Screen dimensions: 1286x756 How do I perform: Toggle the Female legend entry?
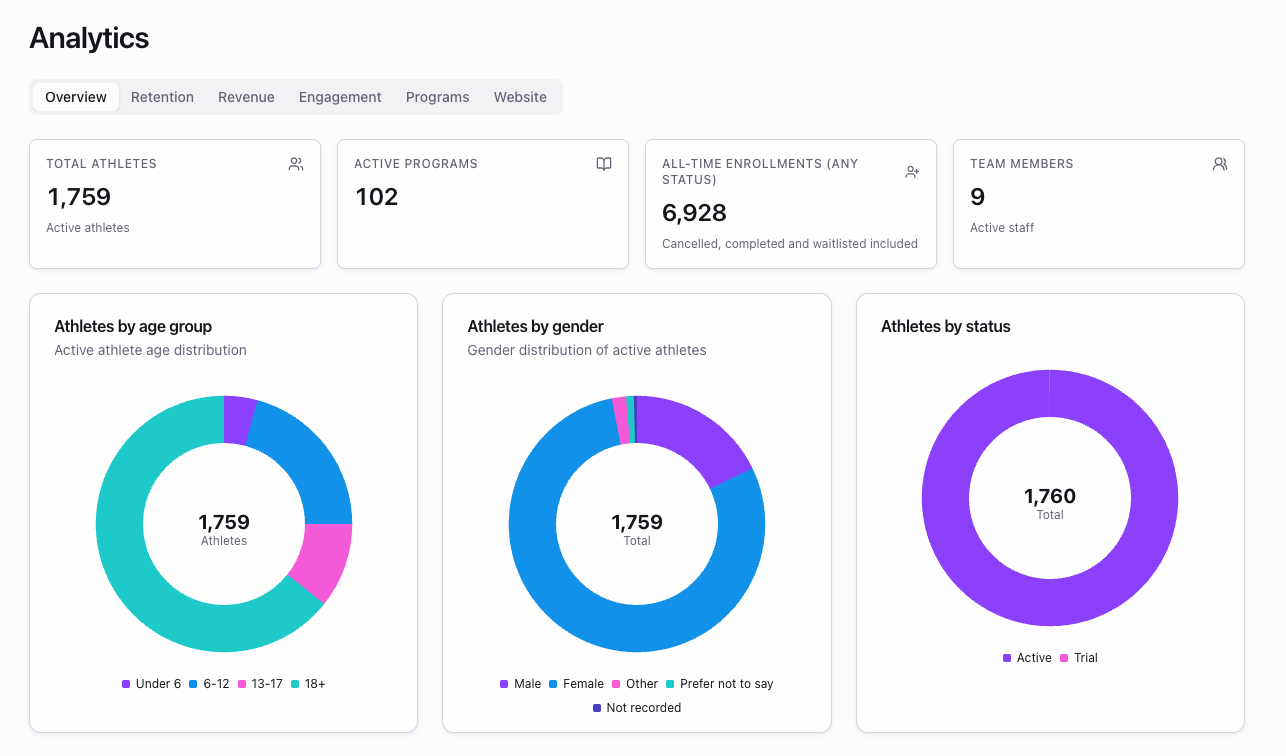[x=576, y=684]
